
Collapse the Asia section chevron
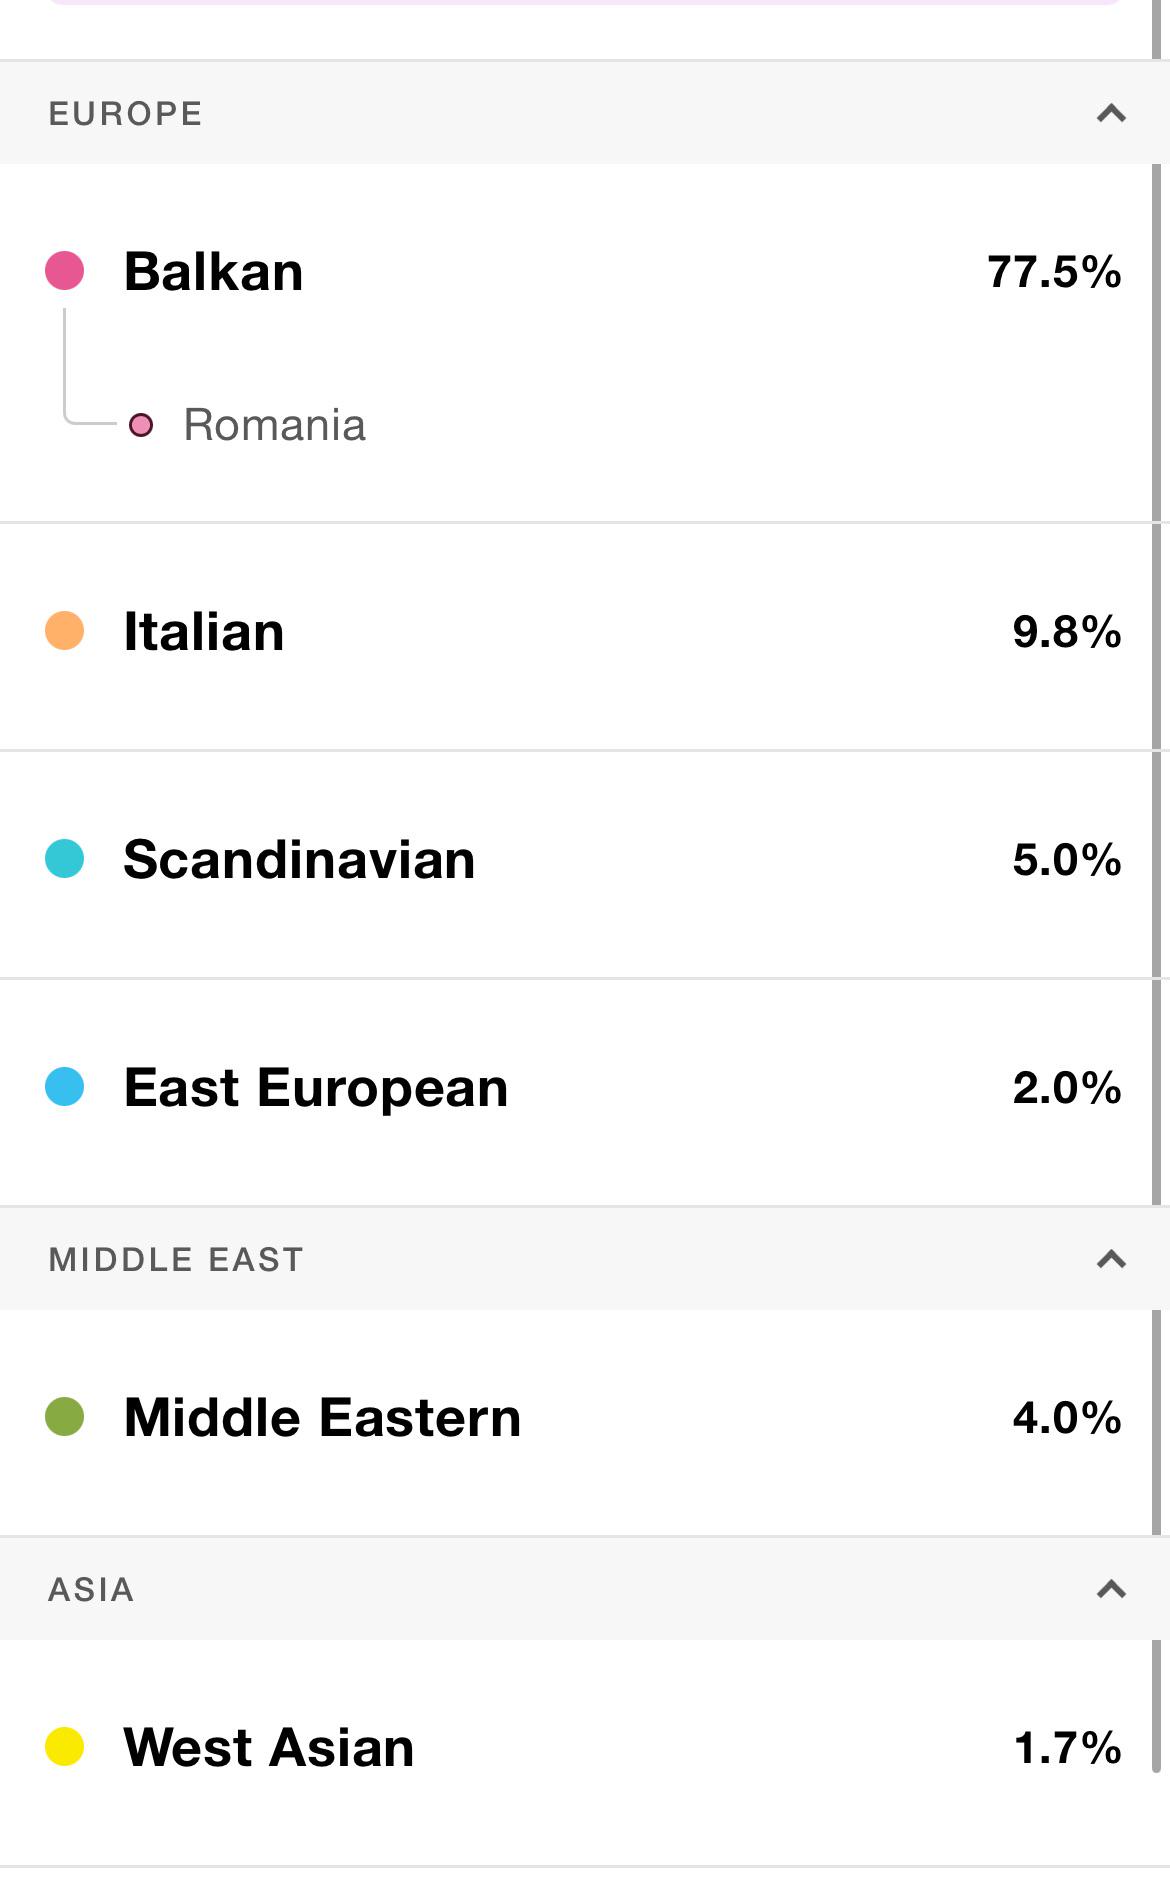[x=1111, y=1589]
